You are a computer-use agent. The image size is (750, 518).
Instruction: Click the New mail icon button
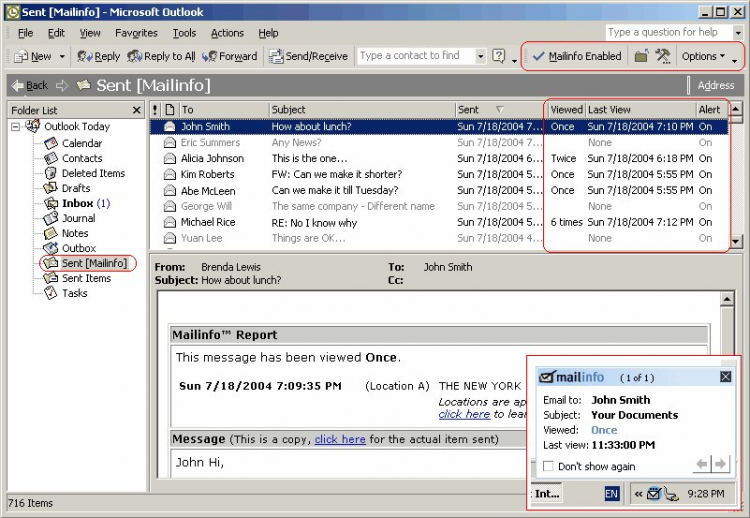[32, 56]
